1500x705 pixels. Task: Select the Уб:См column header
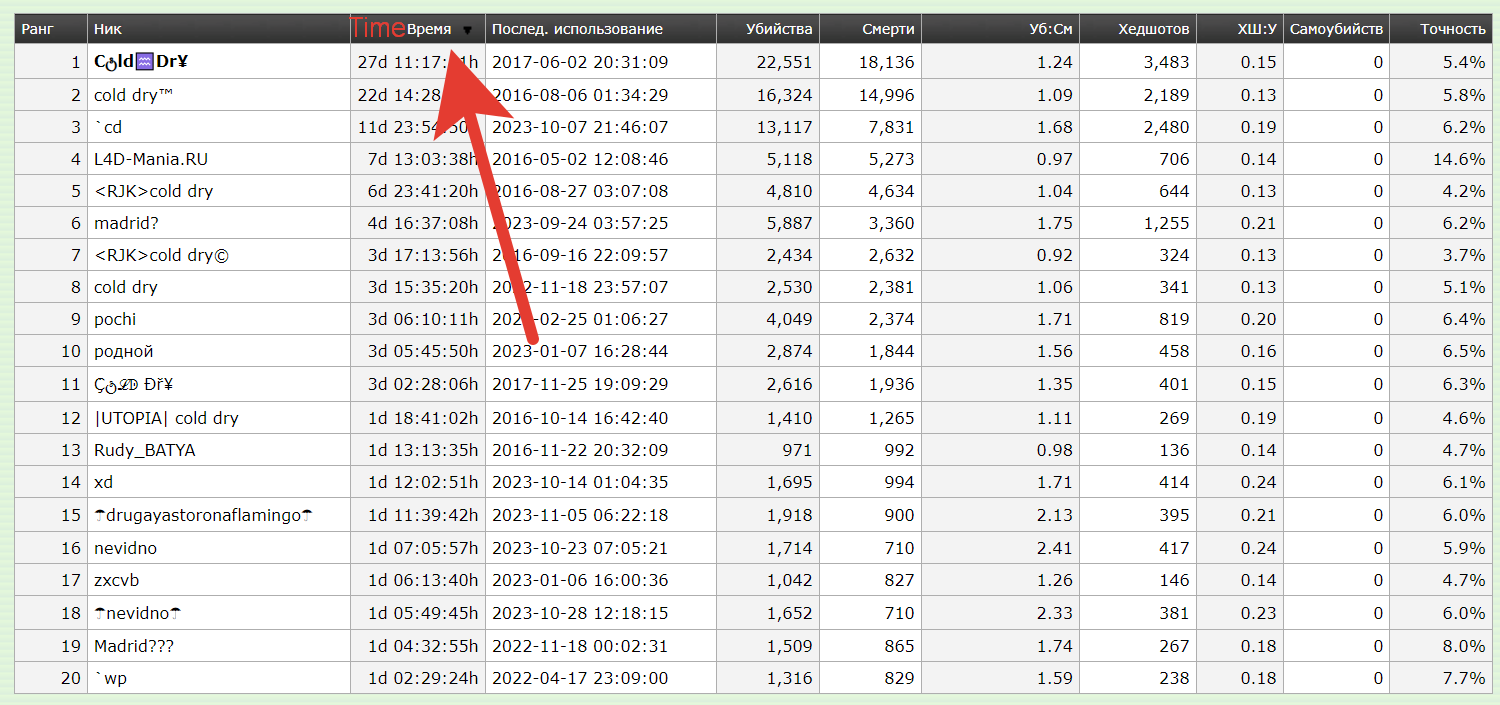coord(1050,29)
